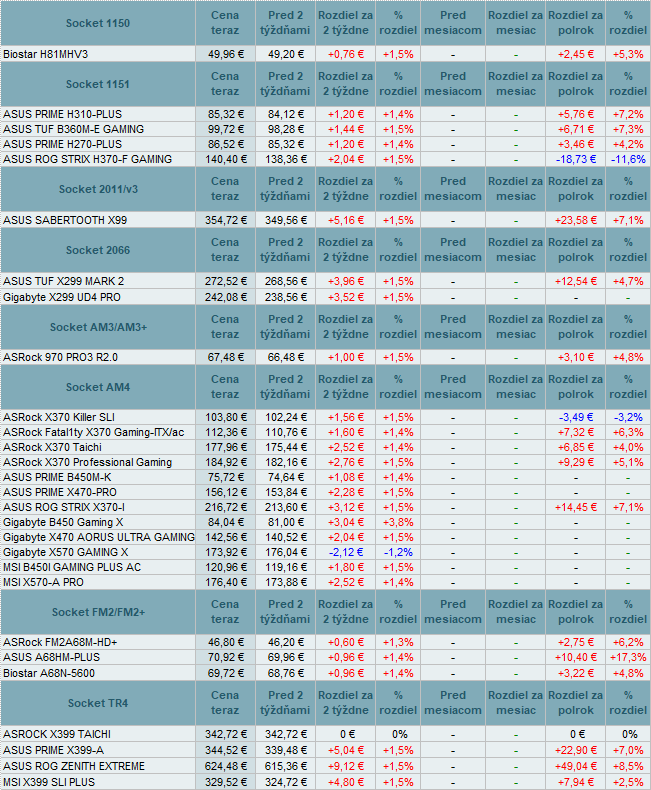Click Pred 2 týždňami header in Socket 1151 section

click(285, 84)
